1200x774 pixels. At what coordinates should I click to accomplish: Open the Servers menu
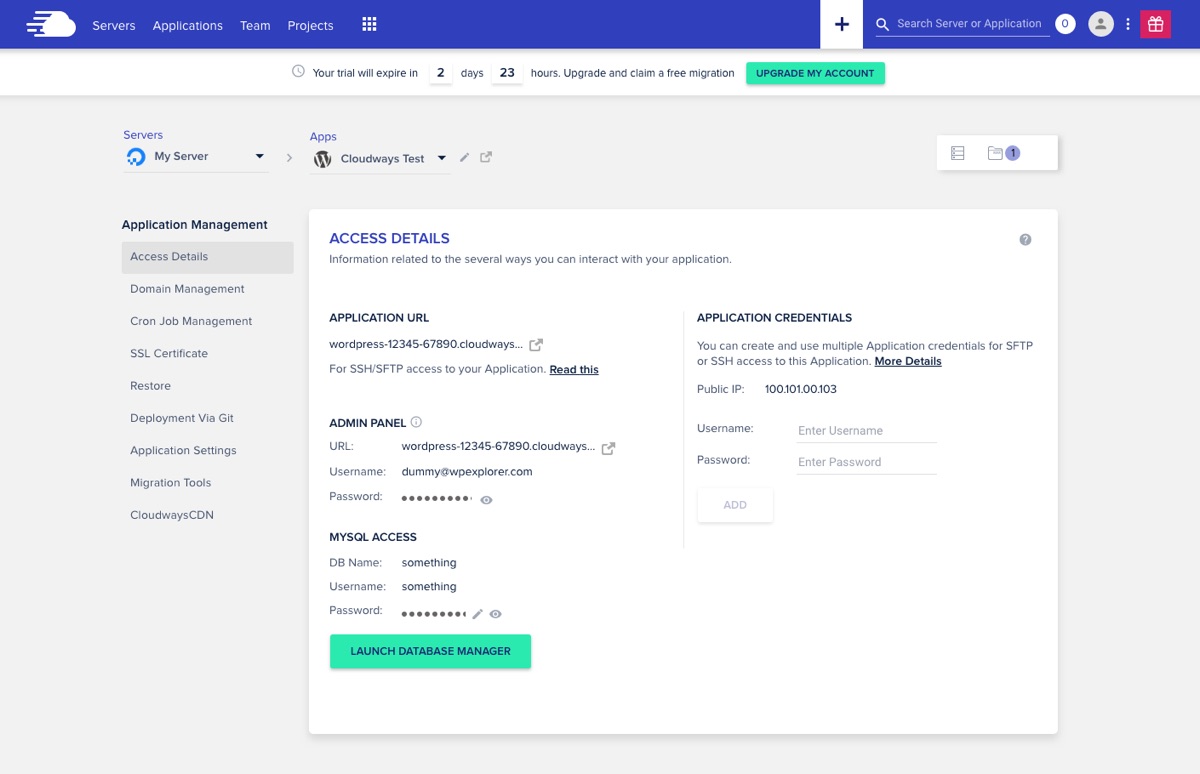(x=114, y=25)
